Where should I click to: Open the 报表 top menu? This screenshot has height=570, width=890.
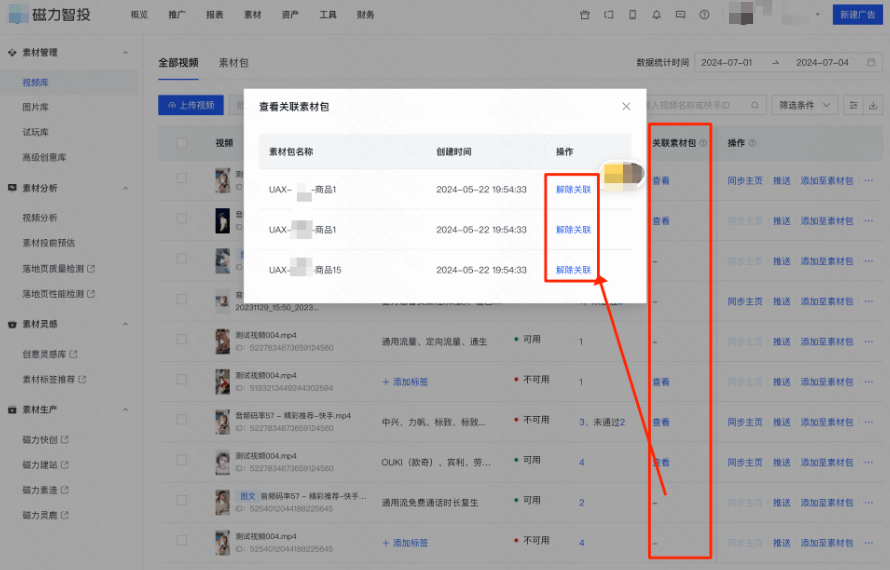click(214, 15)
